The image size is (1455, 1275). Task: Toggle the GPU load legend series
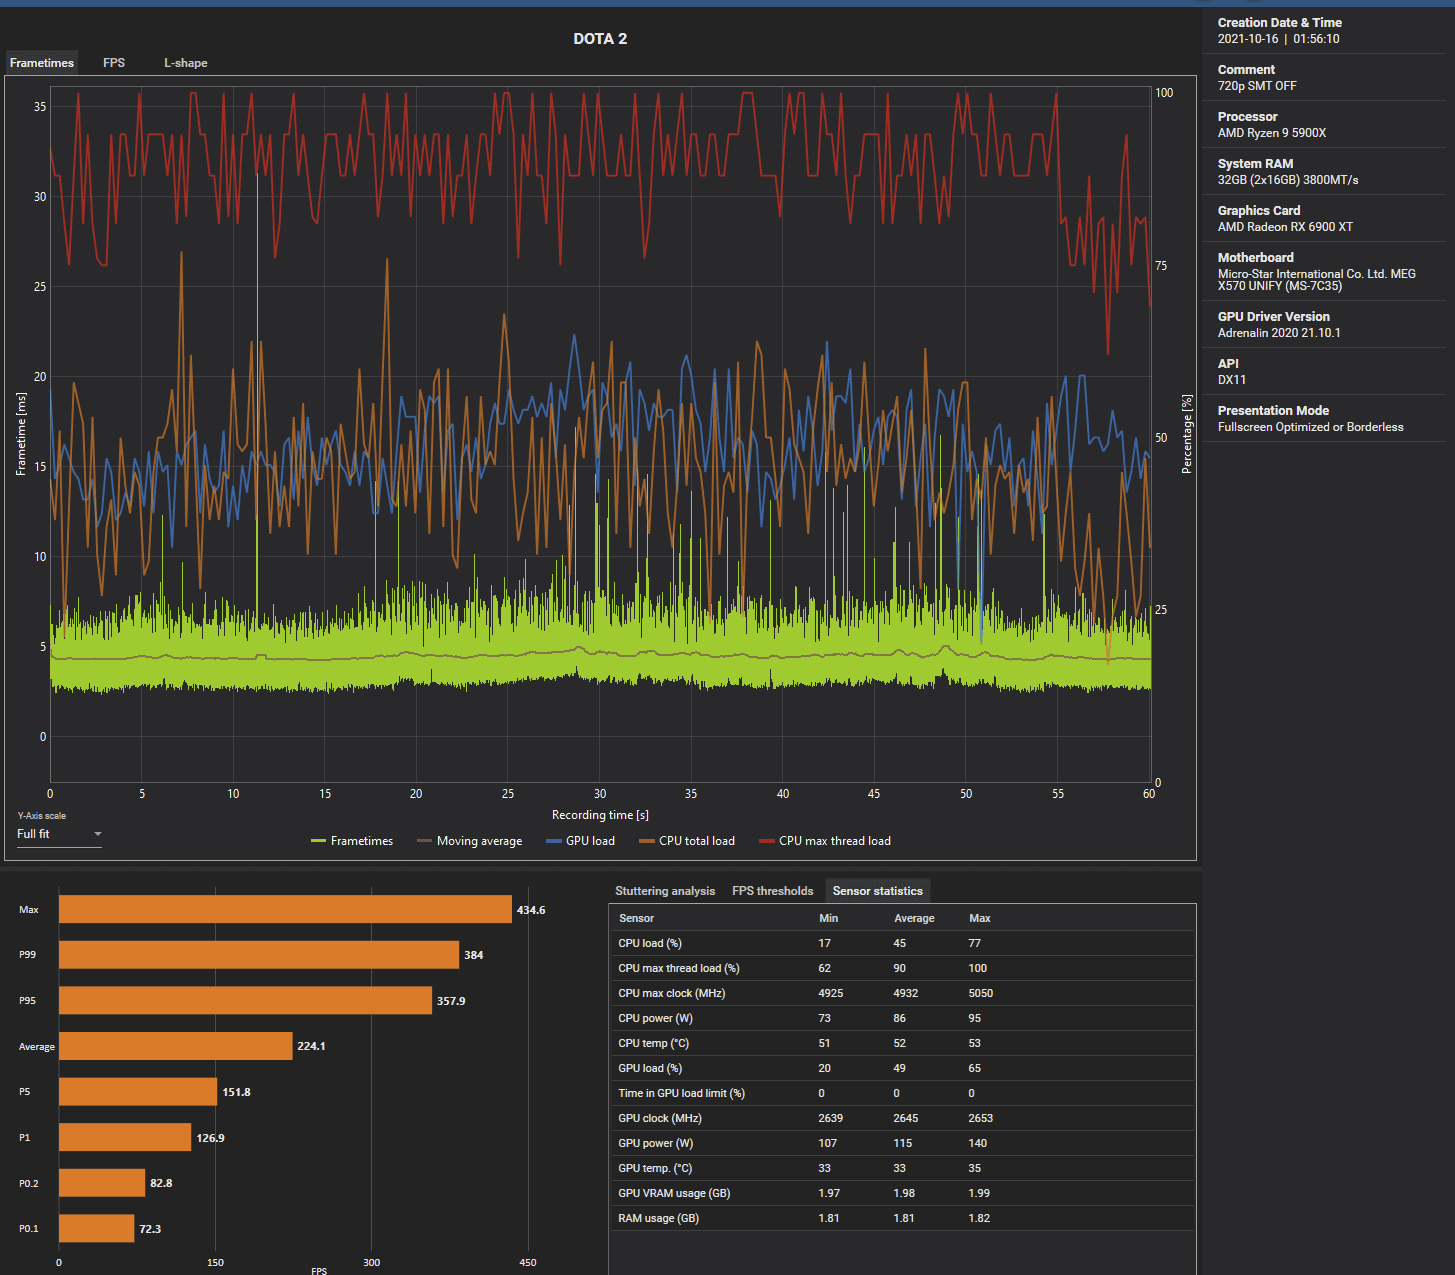click(580, 841)
